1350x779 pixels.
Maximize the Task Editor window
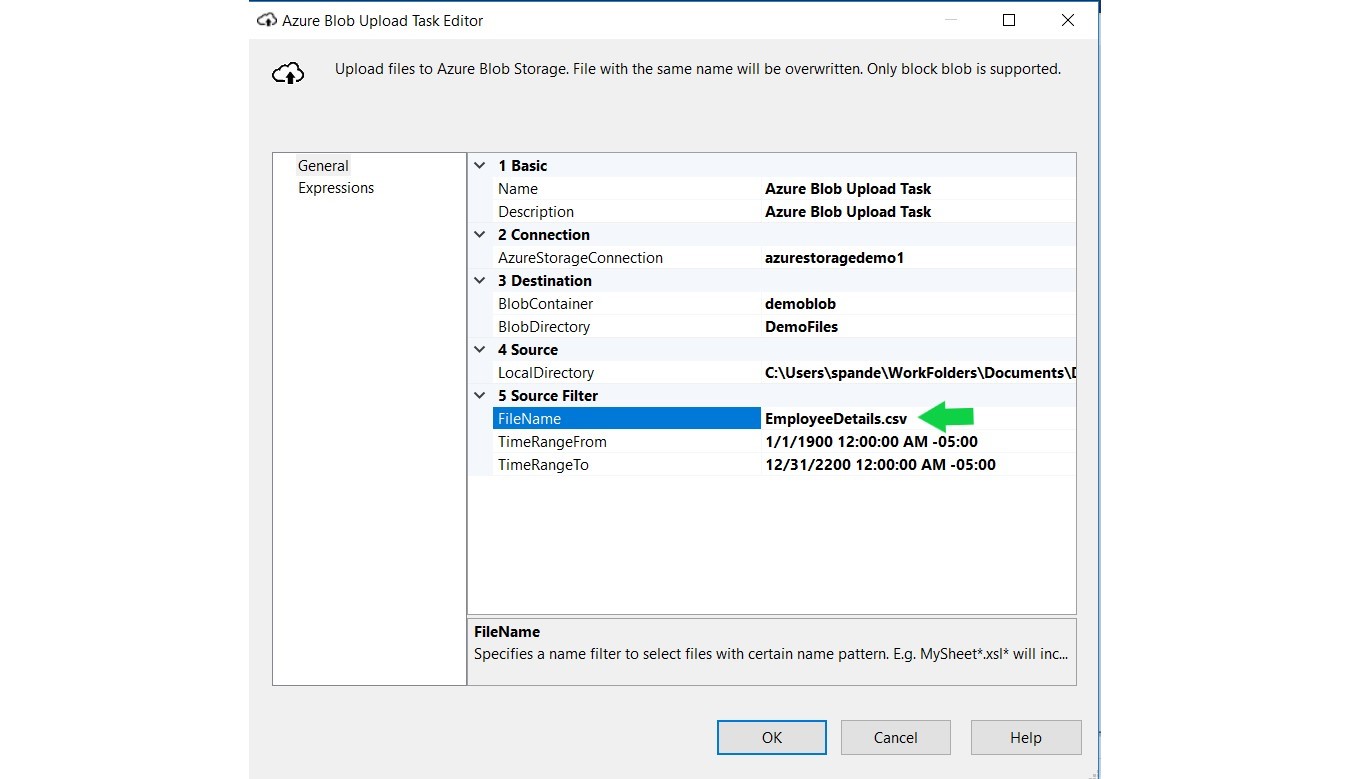(x=1009, y=20)
